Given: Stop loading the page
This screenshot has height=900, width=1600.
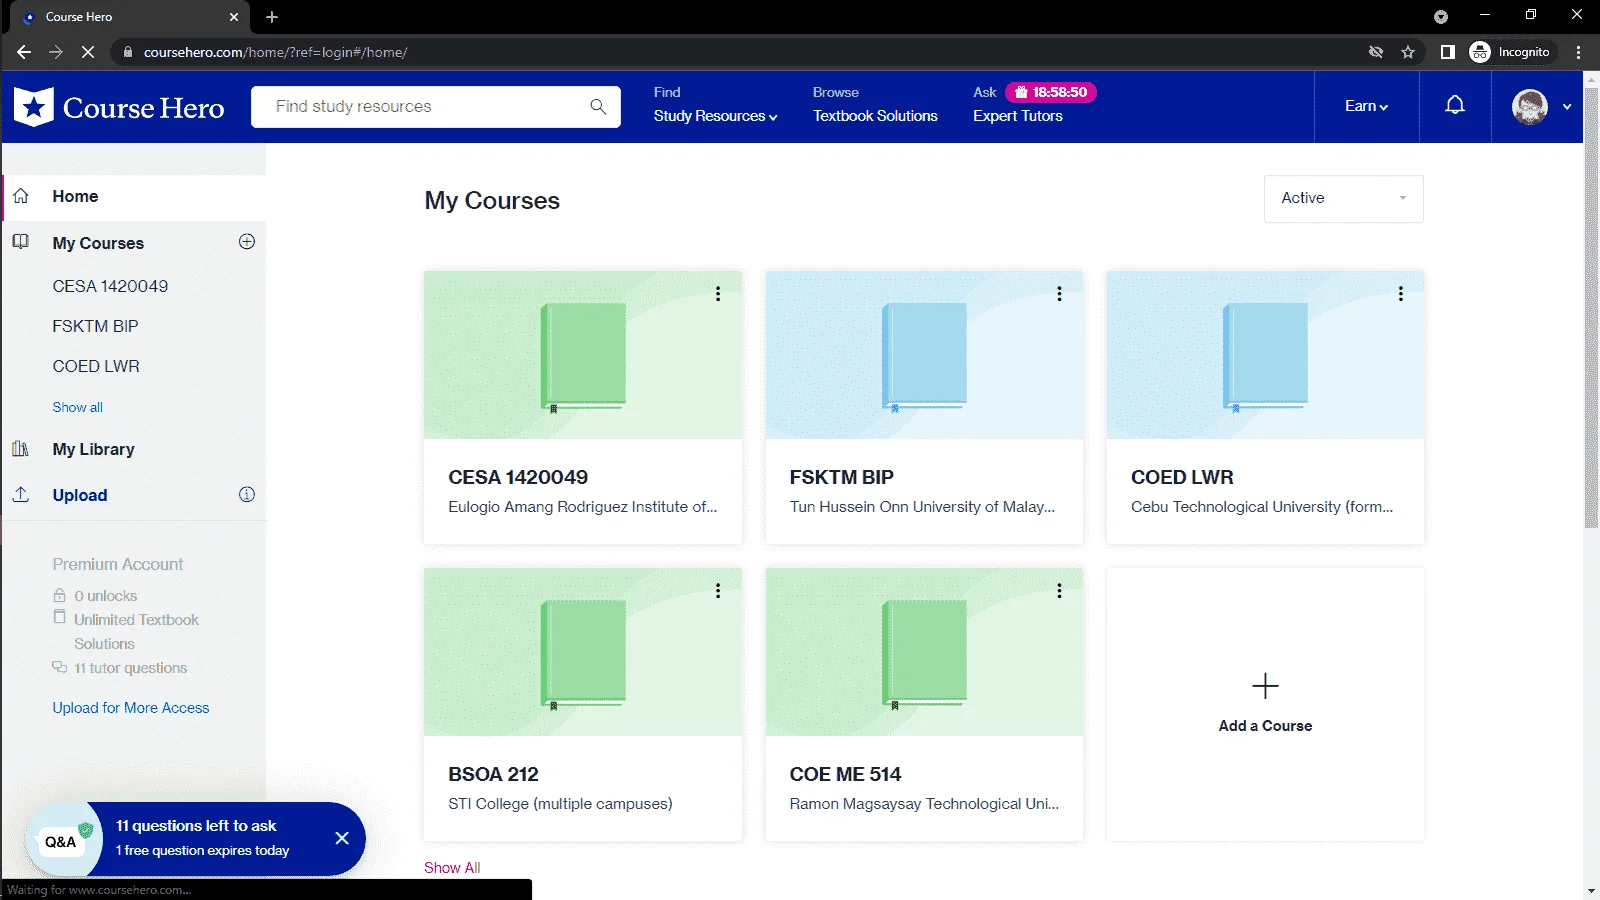Looking at the screenshot, I should (88, 52).
